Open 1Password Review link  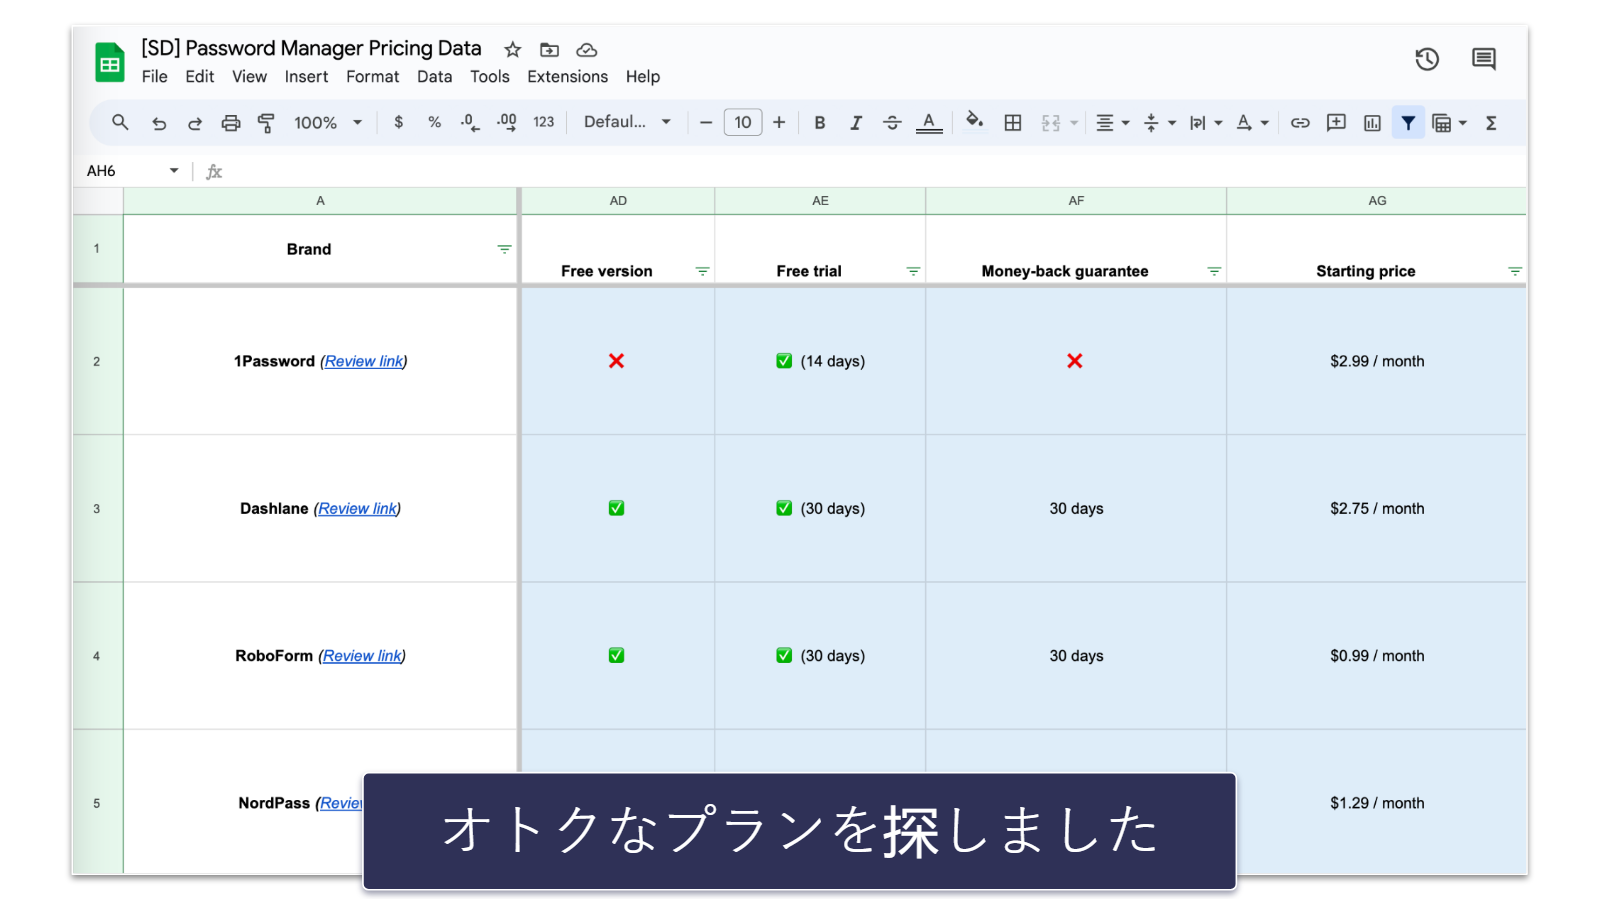tap(364, 361)
